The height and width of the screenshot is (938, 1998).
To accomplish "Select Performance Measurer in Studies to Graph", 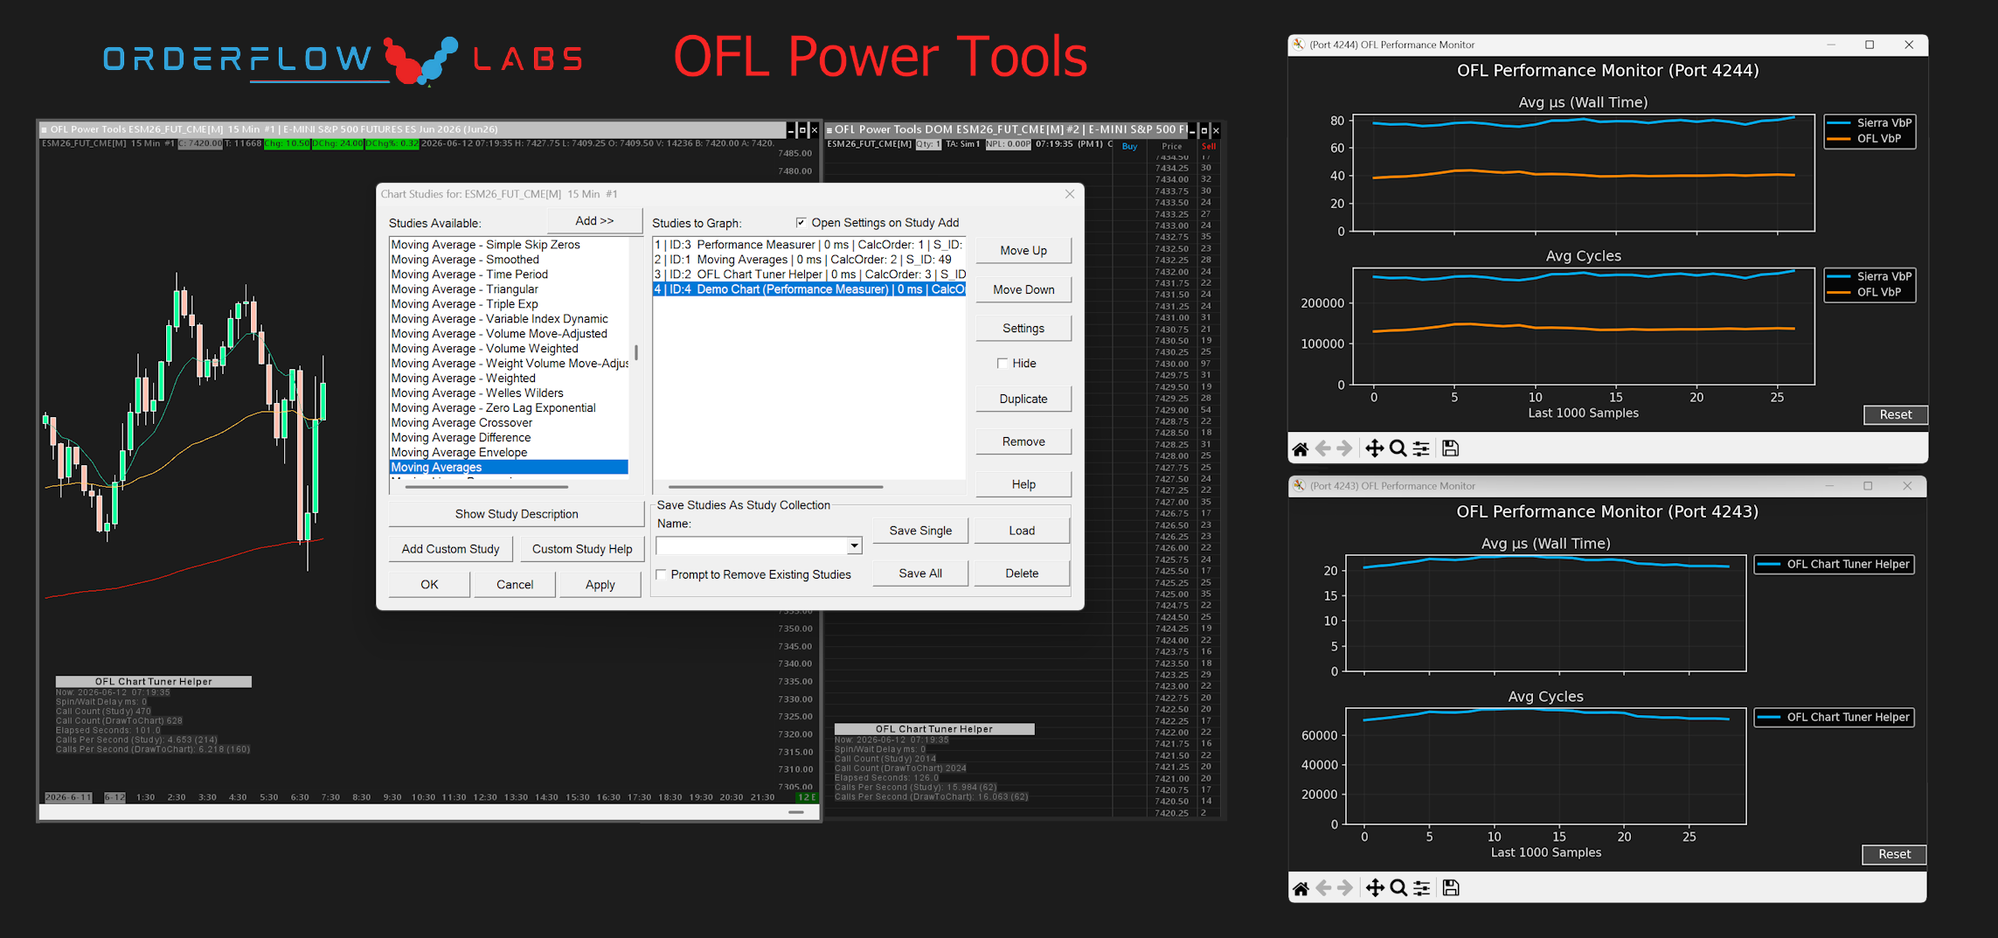I will click(809, 244).
